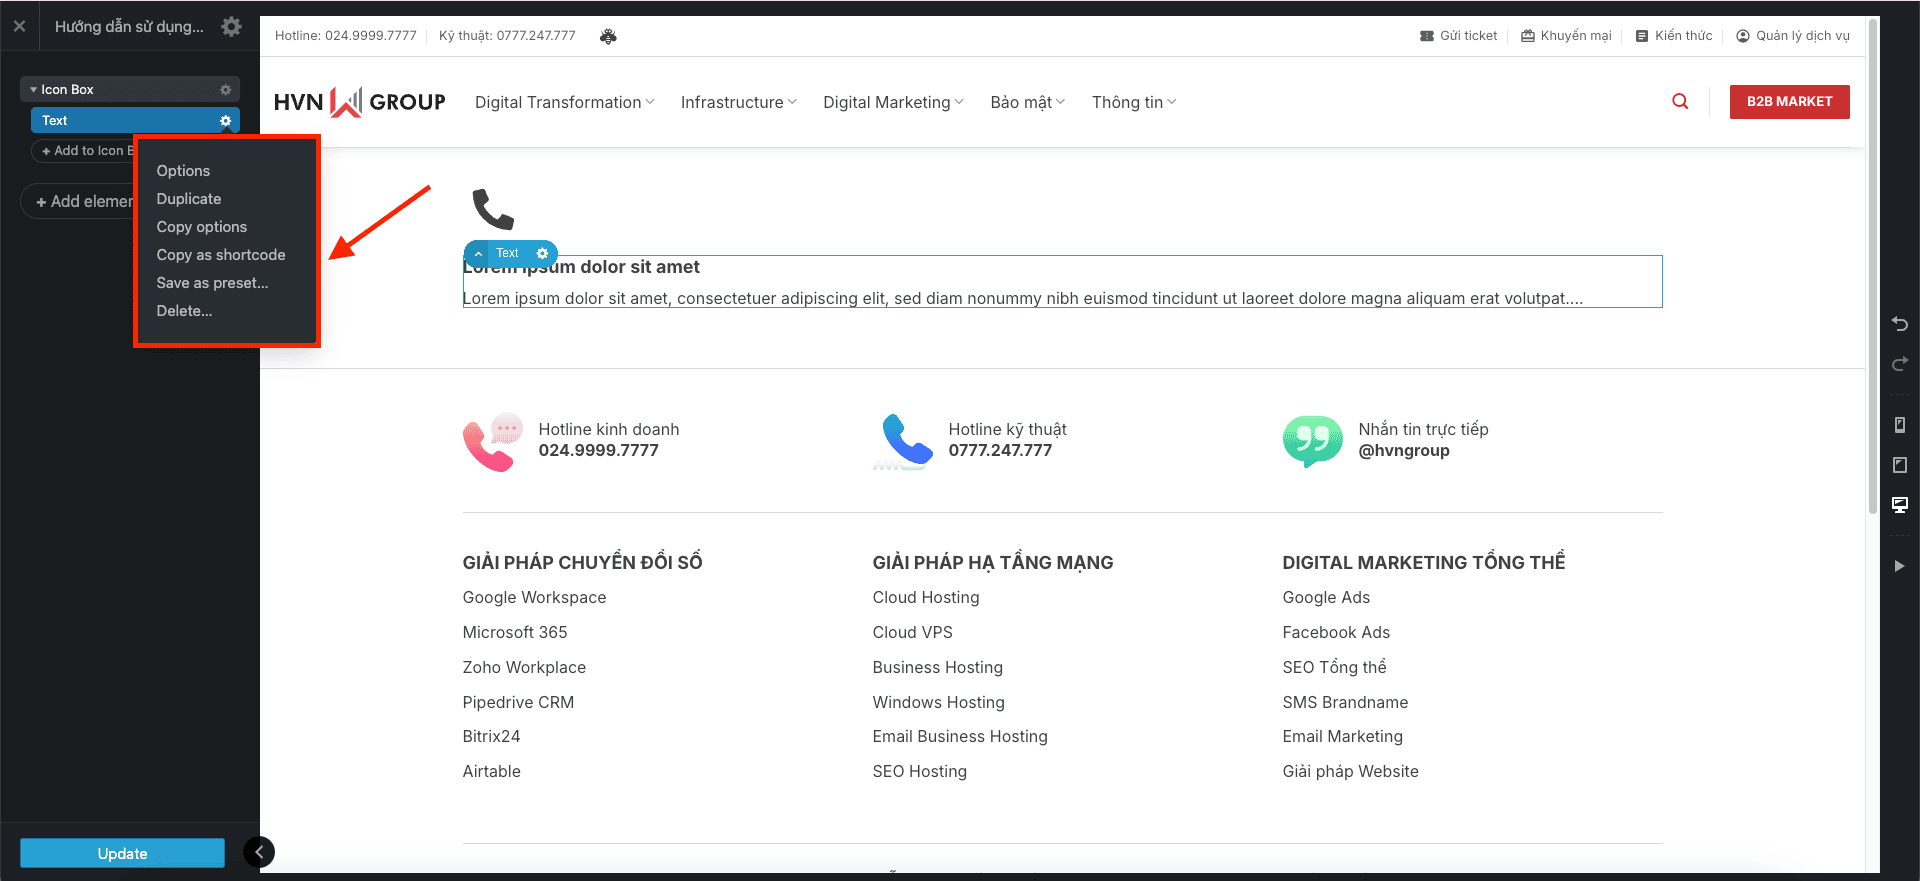The image size is (1920, 881).
Task: Expand the Digital Transformation nav dropdown
Action: (564, 102)
